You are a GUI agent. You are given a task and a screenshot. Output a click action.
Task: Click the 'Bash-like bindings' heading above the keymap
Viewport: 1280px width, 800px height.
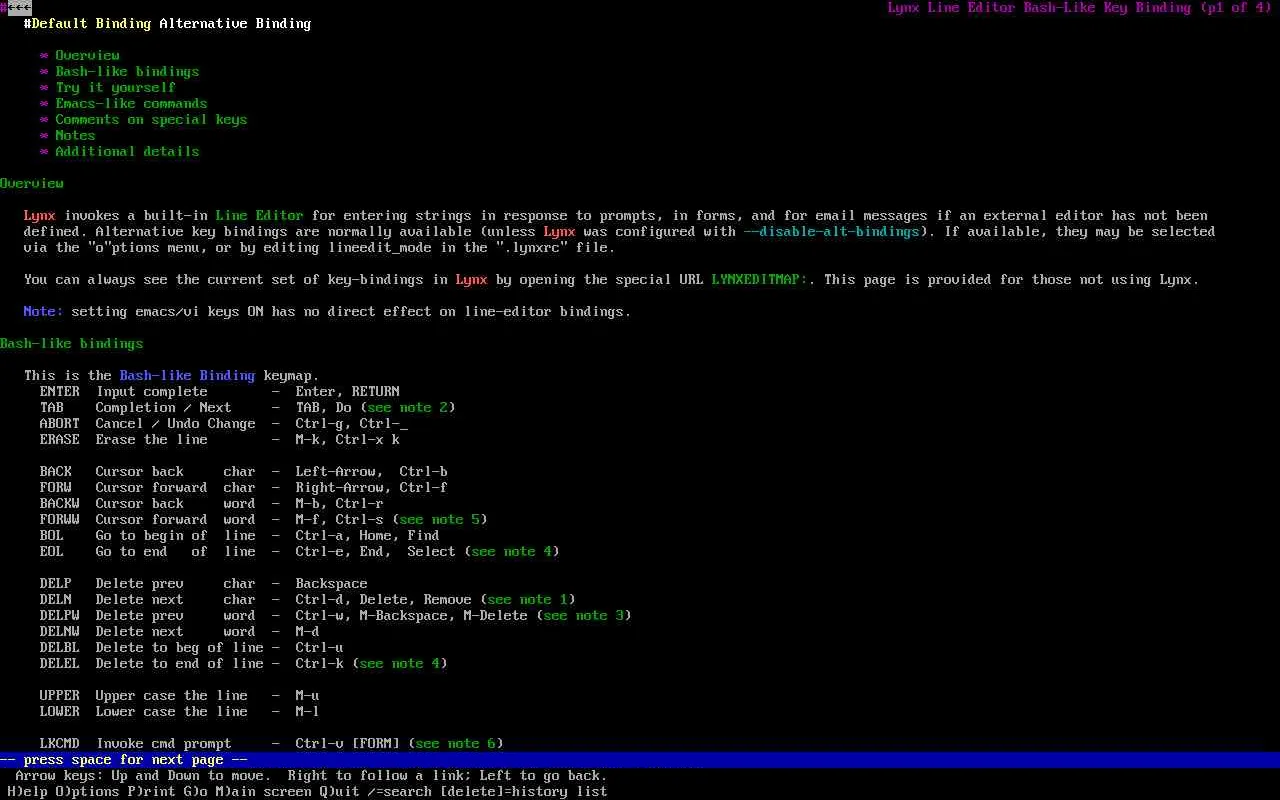click(x=72, y=344)
